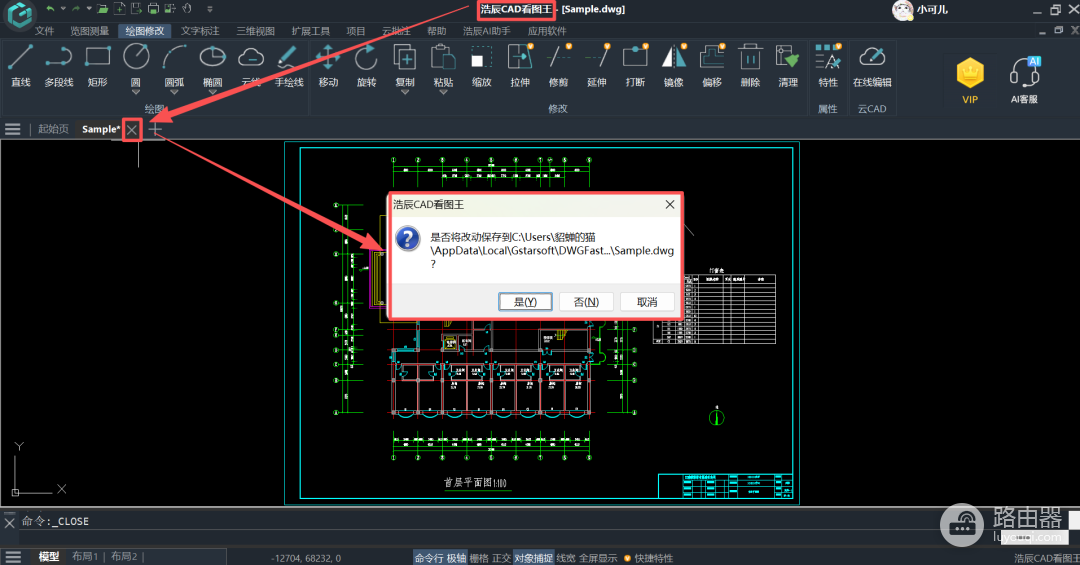
Task: Open the 浩辰AI助手 tab
Action: [x=487, y=31]
